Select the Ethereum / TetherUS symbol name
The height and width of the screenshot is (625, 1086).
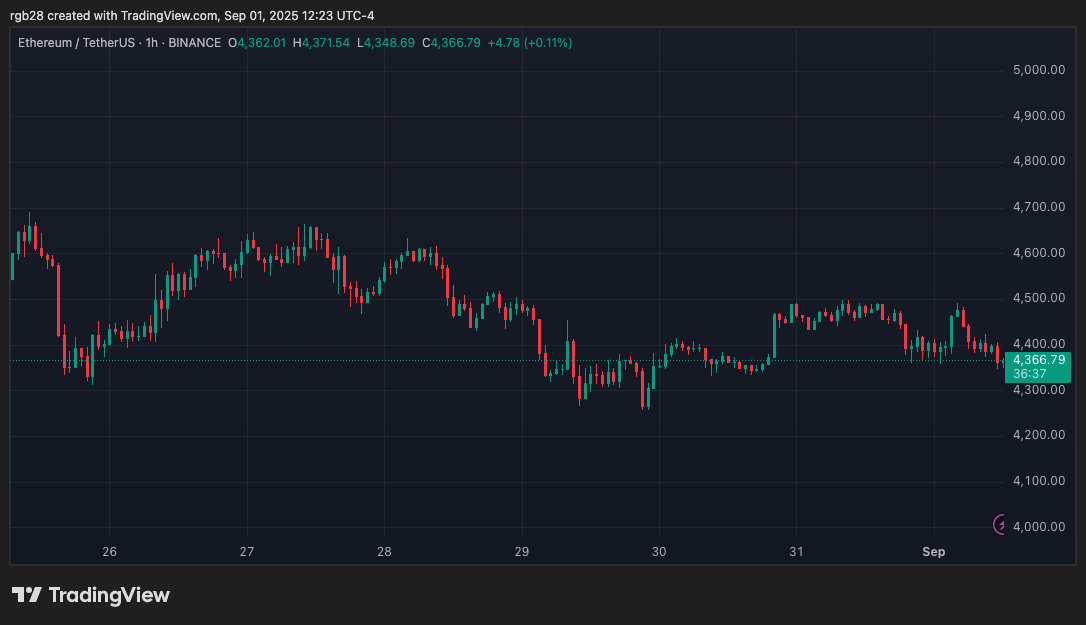pyautogui.click(x=75, y=43)
